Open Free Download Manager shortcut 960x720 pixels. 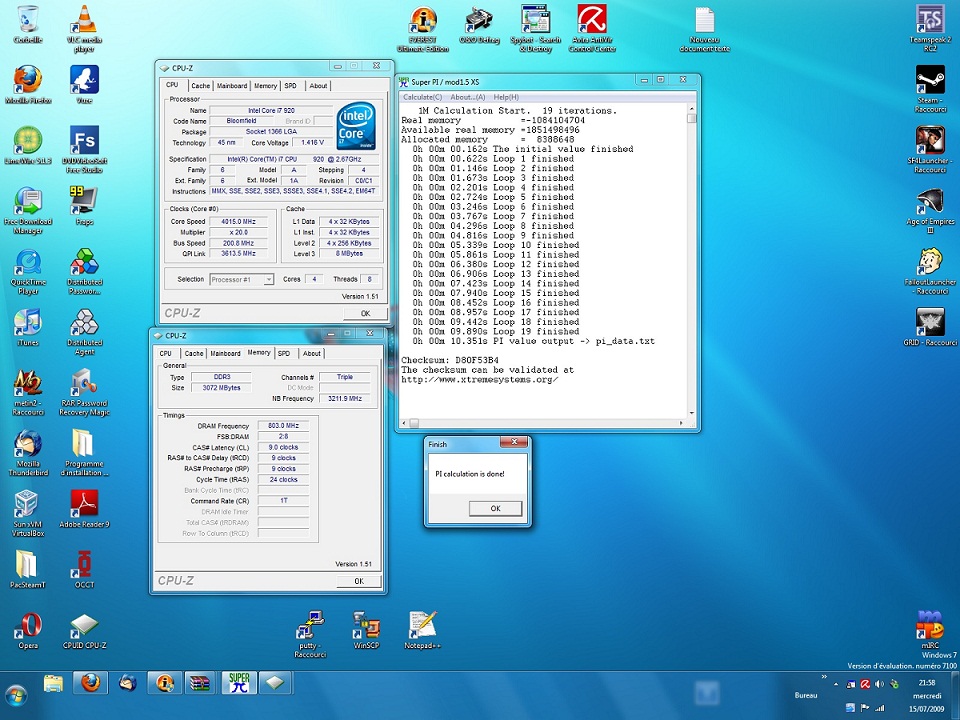(x=28, y=210)
